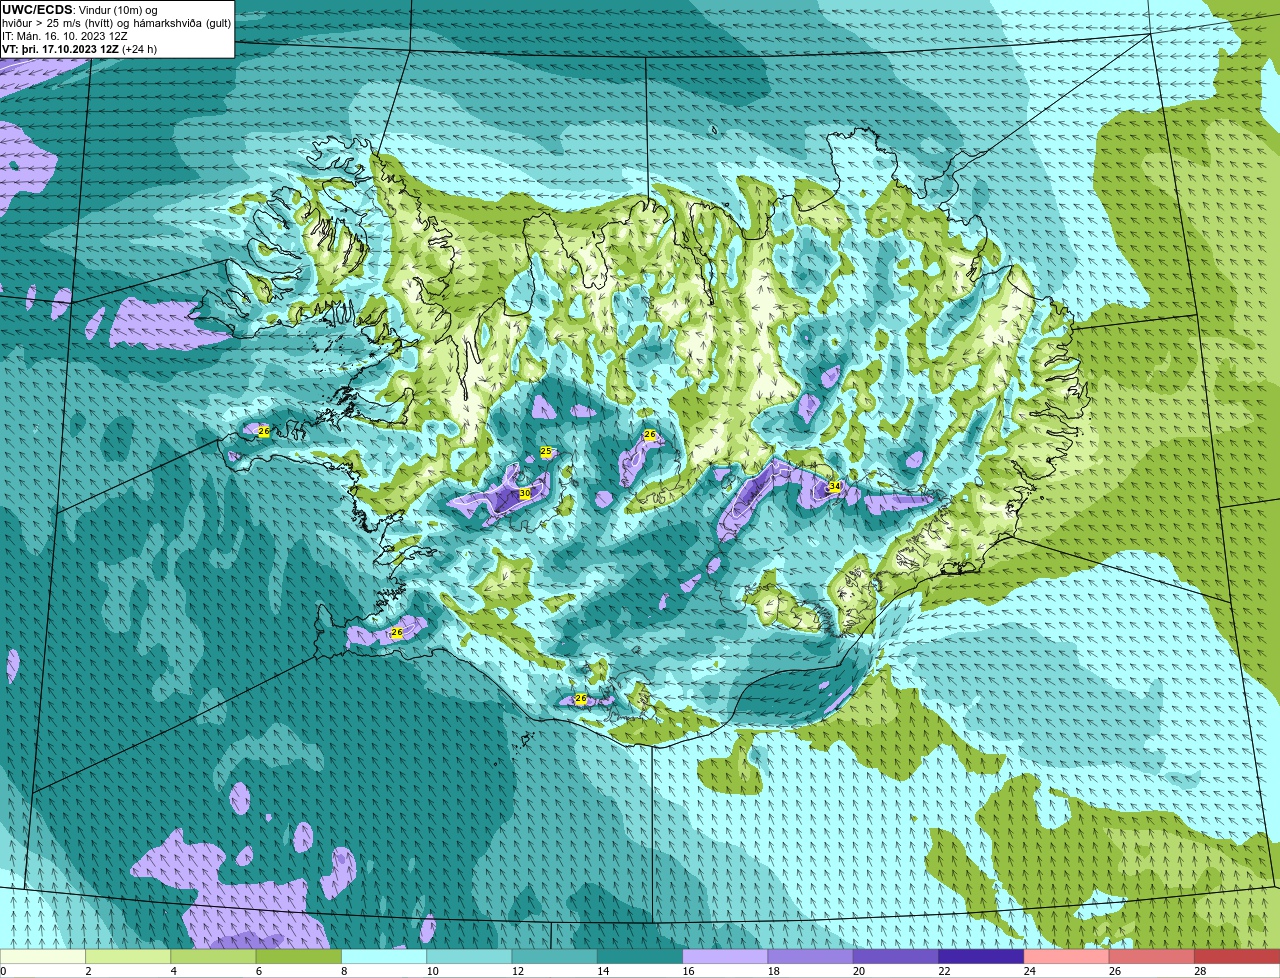Click the legend scale number 2
Image resolution: width=1280 pixels, height=978 pixels.
tap(88, 971)
